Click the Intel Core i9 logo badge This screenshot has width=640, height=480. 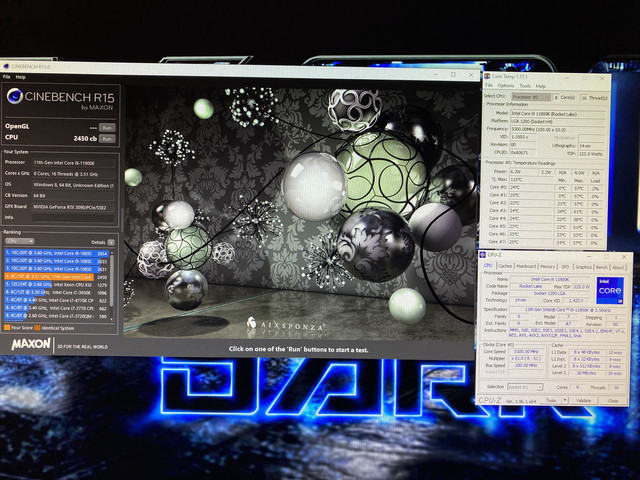click(x=610, y=291)
